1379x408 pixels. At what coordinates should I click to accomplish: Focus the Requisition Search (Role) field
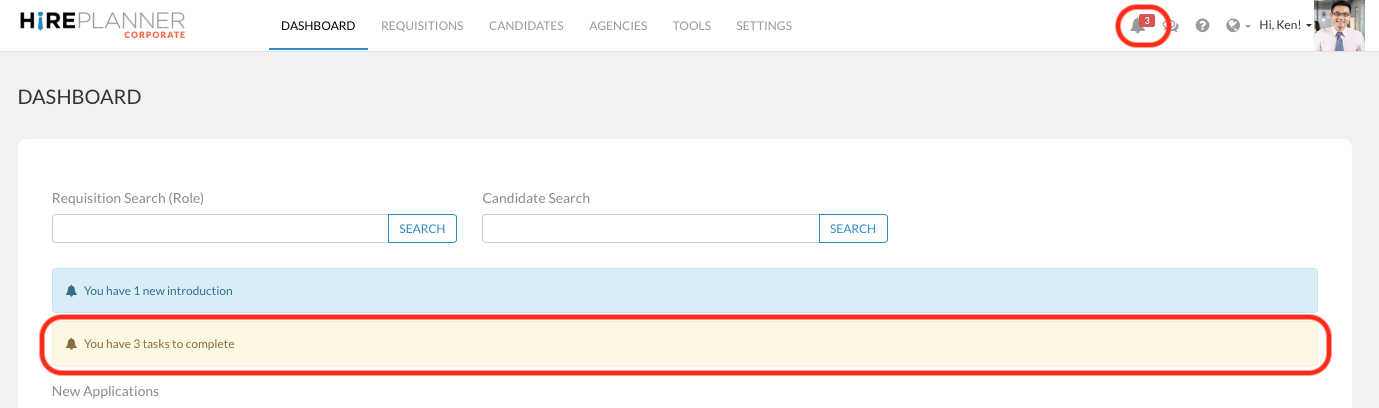point(220,229)
